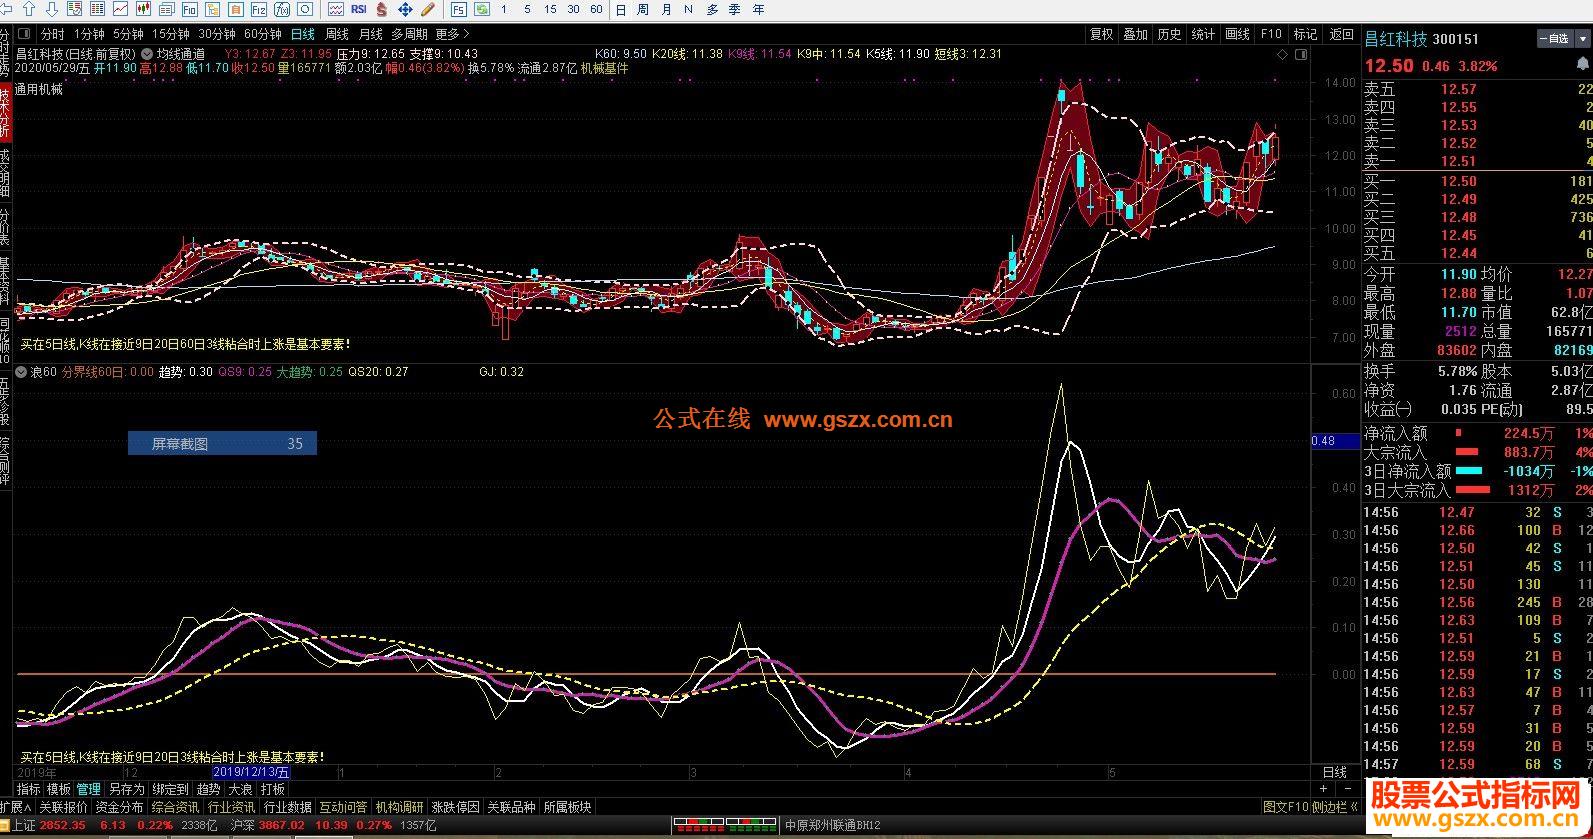Open the f(x) formula manager icon
Screen dimensions: 1593x839
click(x=281, y=9)
